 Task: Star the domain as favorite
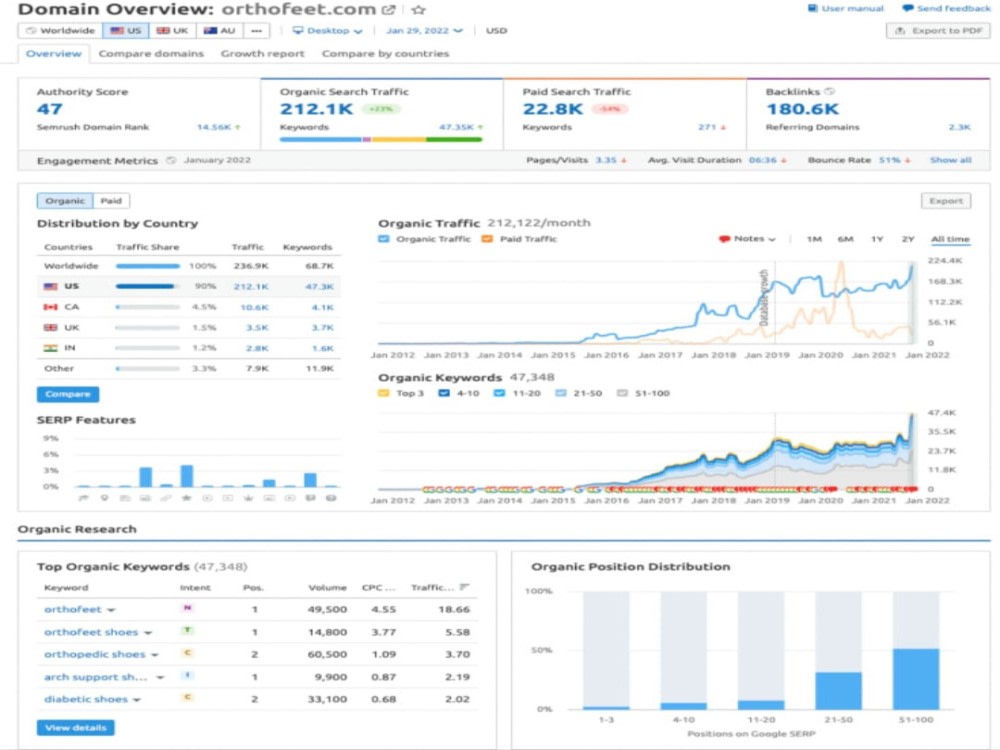[418, 10]
